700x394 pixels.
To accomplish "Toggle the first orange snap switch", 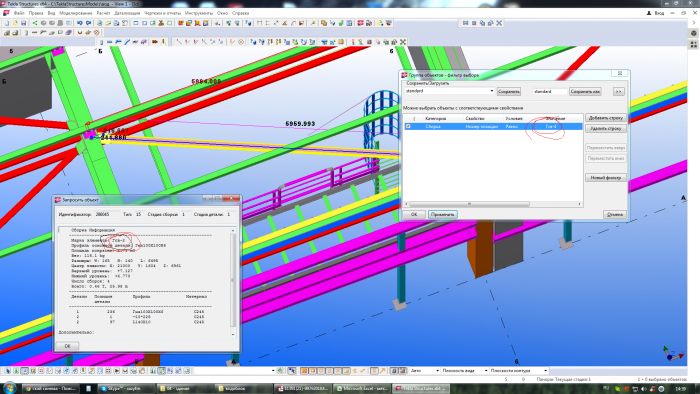I will click(304, 371).
